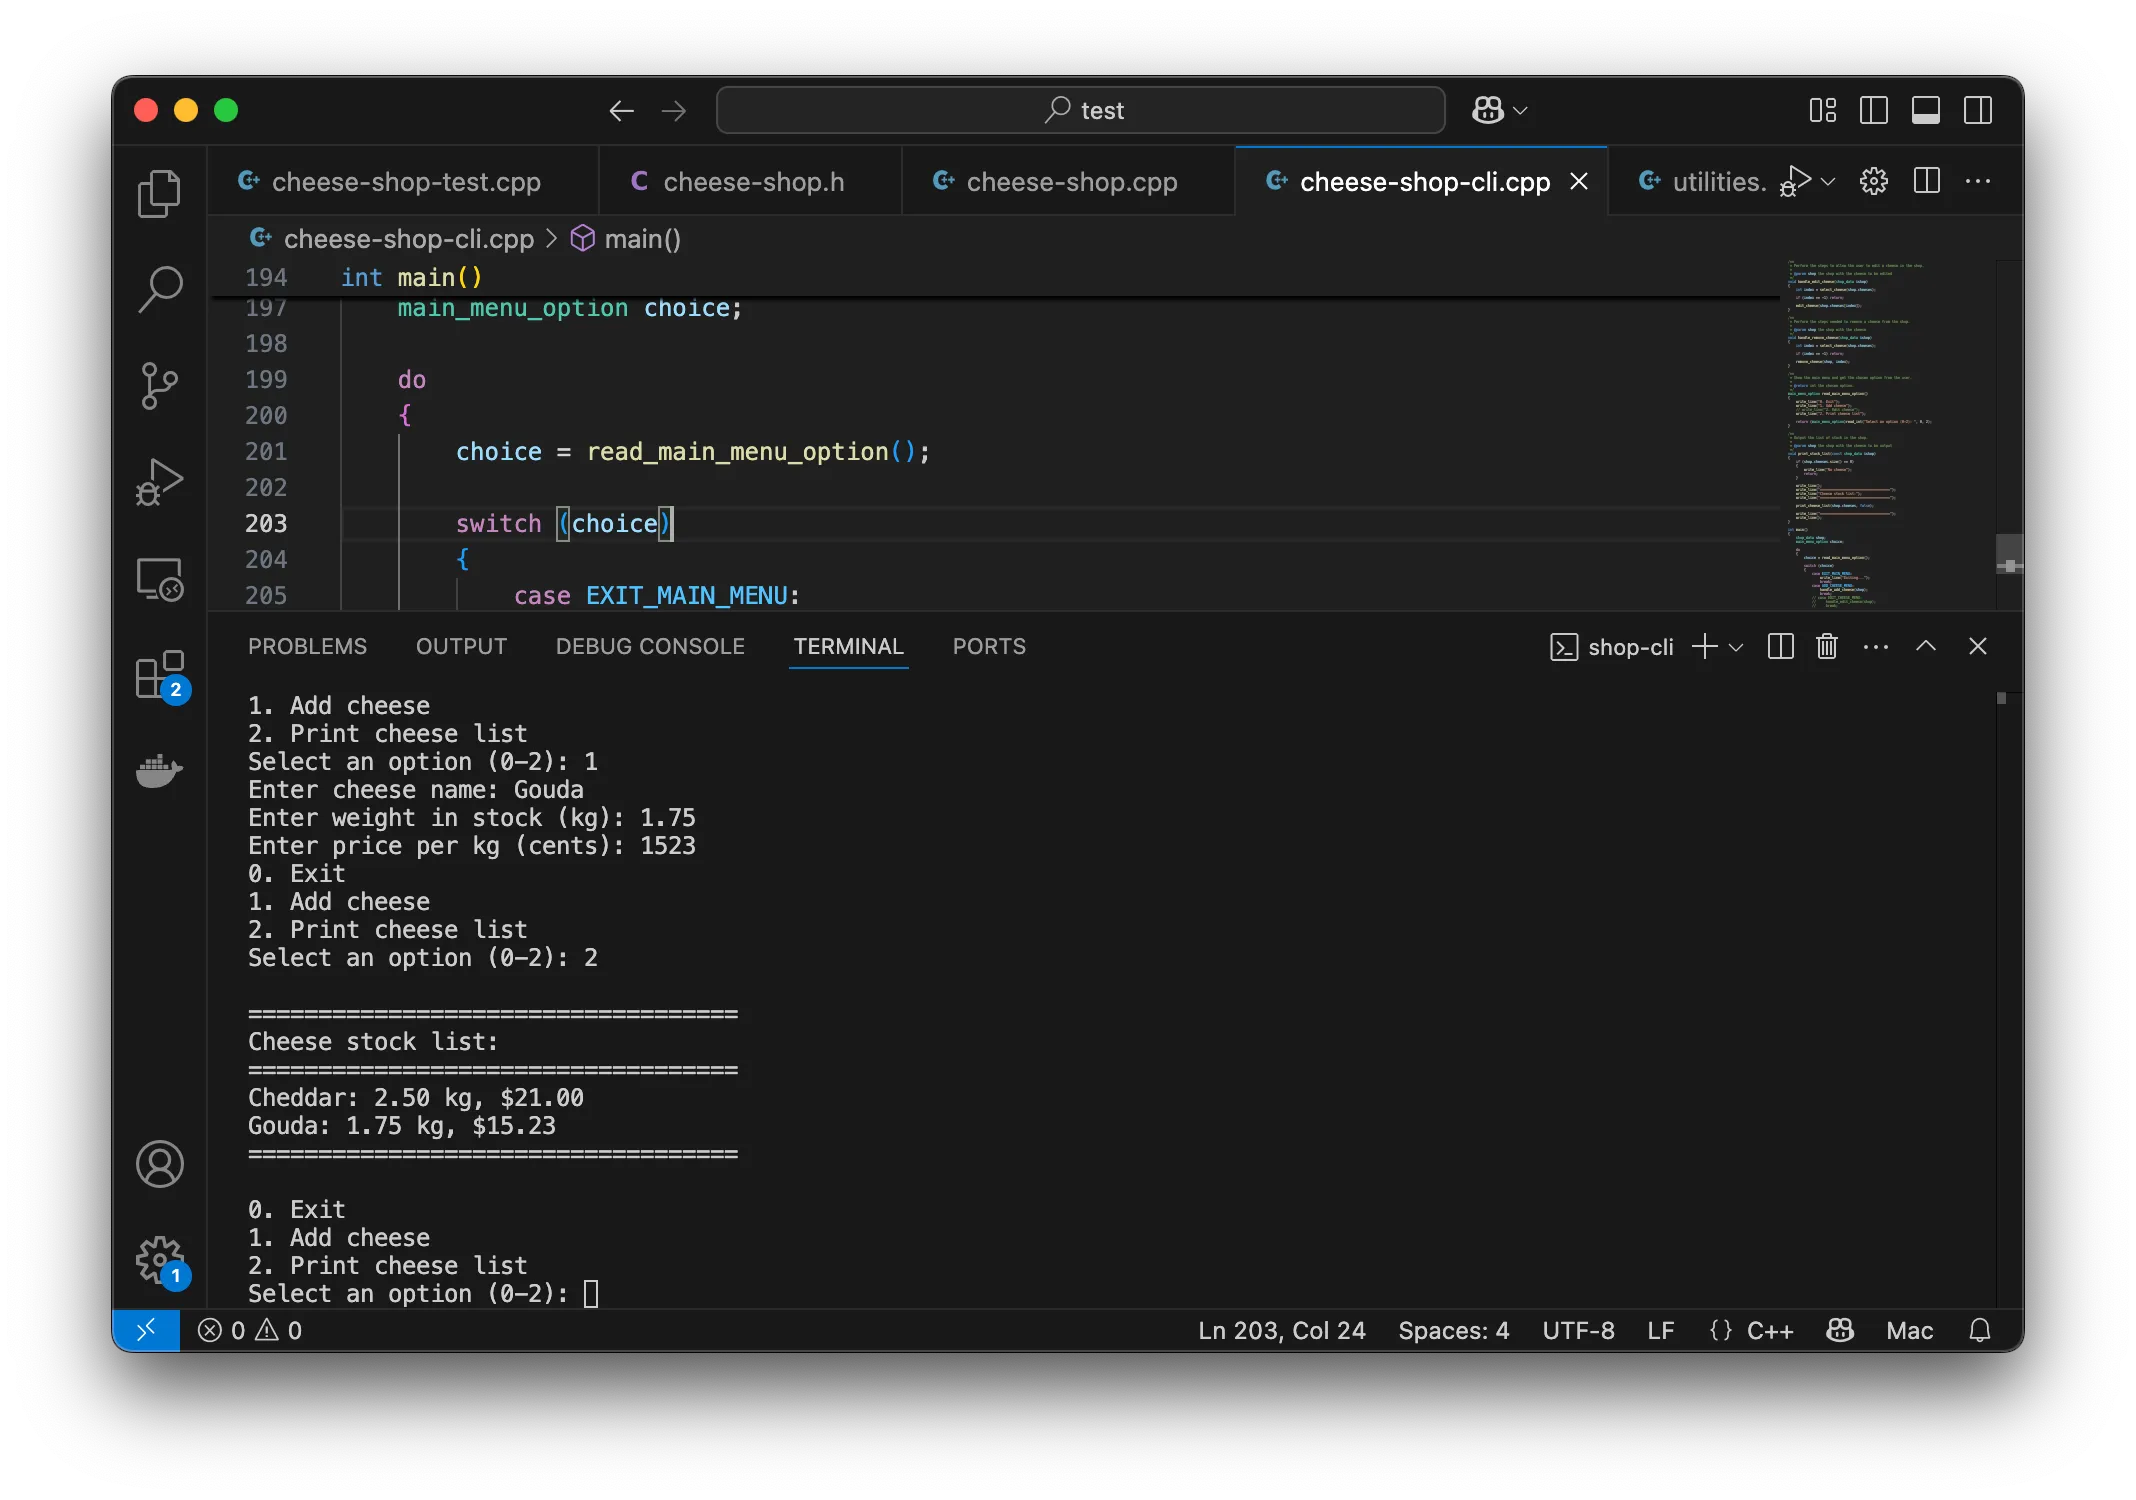Select C++ language mode
2136x1500 pixels.
[x=1770, y=1330]
